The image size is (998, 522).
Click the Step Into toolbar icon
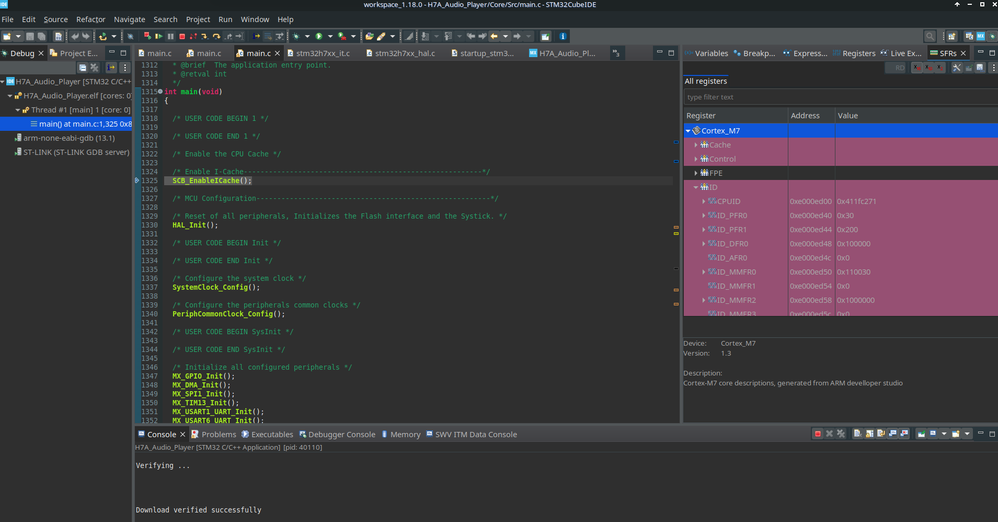(204, 36)
